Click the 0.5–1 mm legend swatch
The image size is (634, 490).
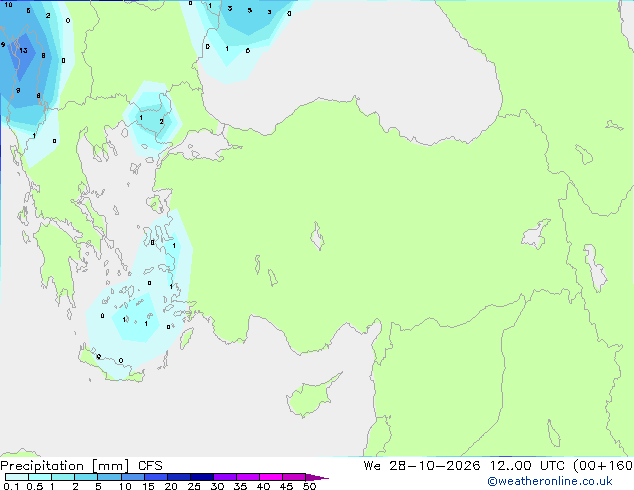[x=40, y=477]
